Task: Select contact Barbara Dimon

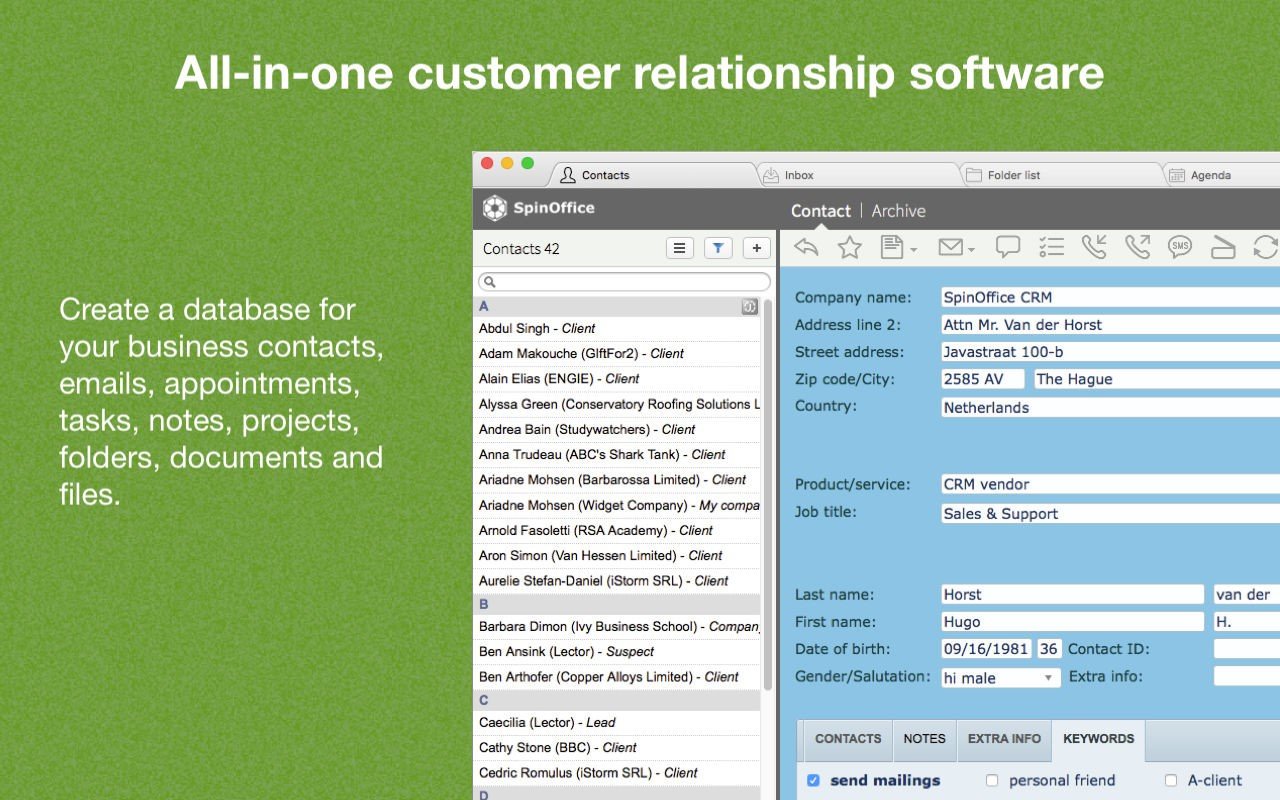Action: (617, 626)
